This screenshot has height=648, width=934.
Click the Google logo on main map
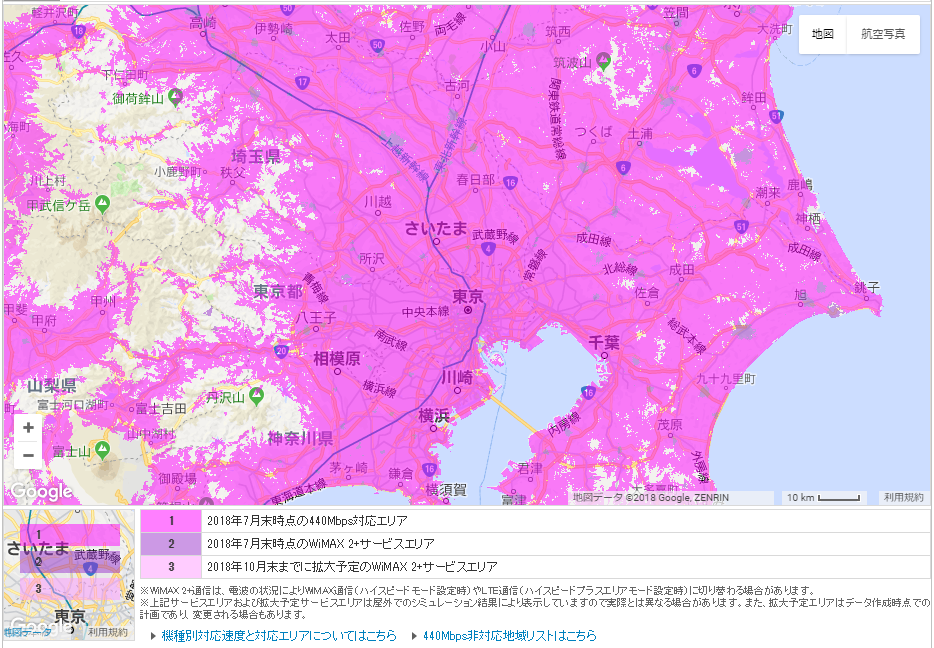pyautogui.click(x=42, y=491)
